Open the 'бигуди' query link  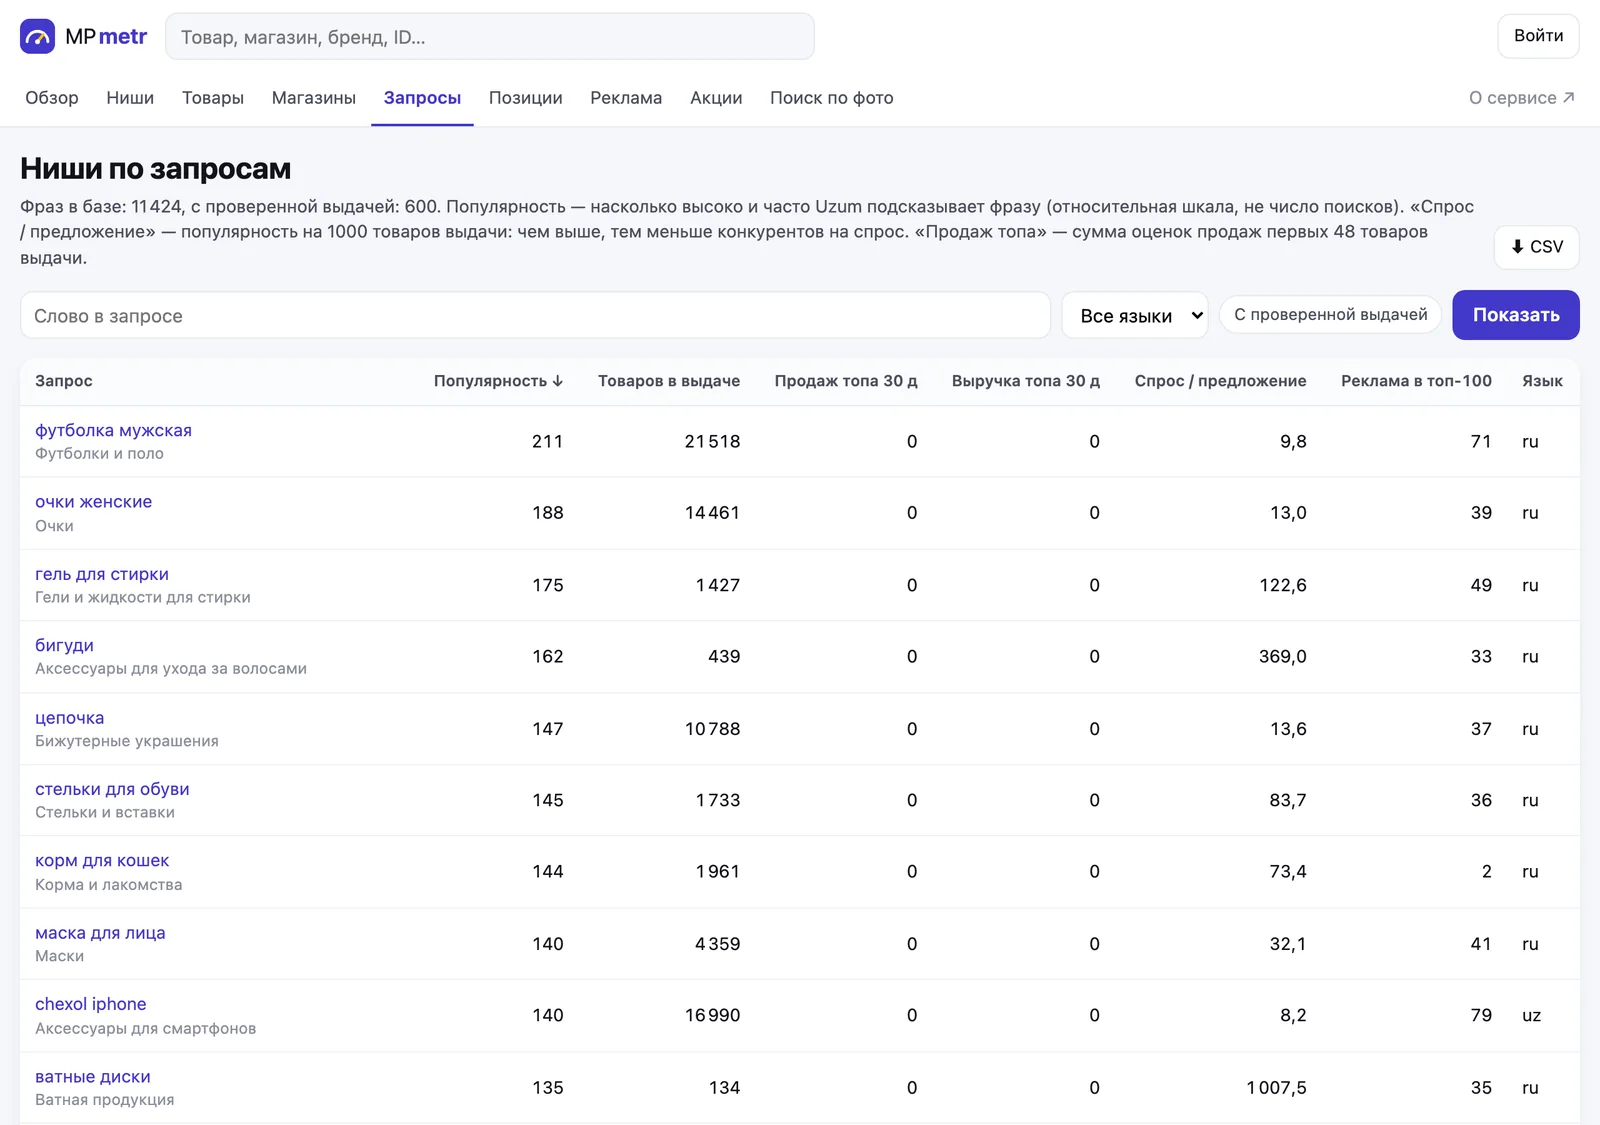(x=64, y=646)
